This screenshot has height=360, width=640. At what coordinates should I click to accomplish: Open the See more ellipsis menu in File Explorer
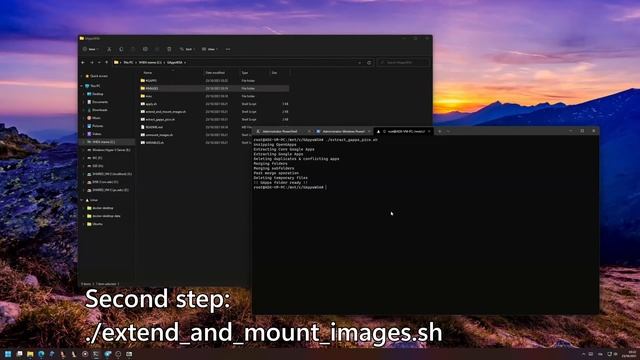coord(228,49)
